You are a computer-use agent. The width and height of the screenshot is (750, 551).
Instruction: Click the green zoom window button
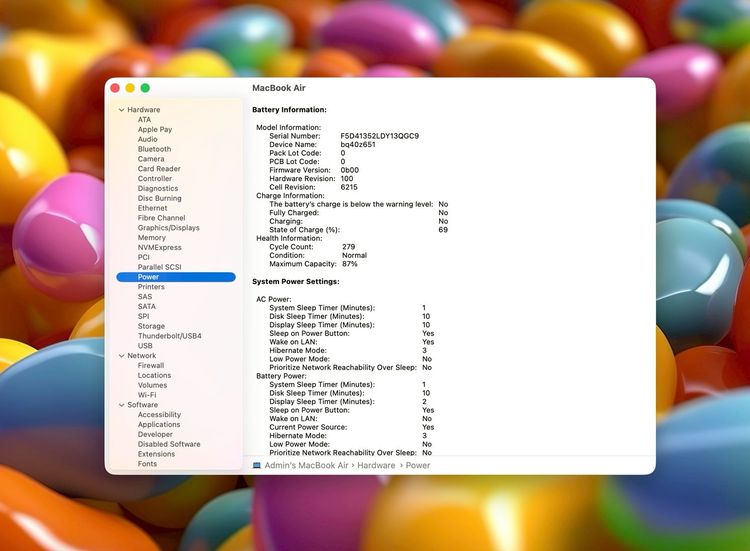tap(145, 88)
